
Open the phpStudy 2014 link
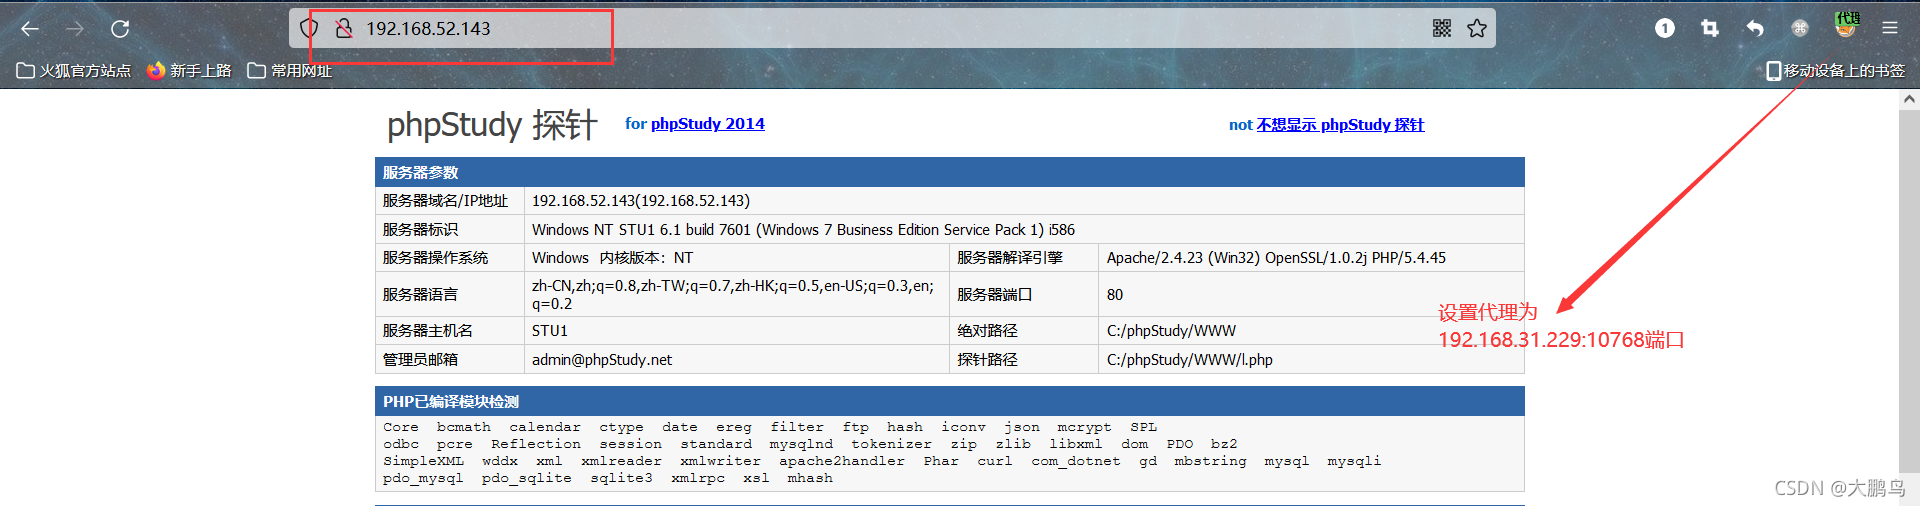click(708, 124)
